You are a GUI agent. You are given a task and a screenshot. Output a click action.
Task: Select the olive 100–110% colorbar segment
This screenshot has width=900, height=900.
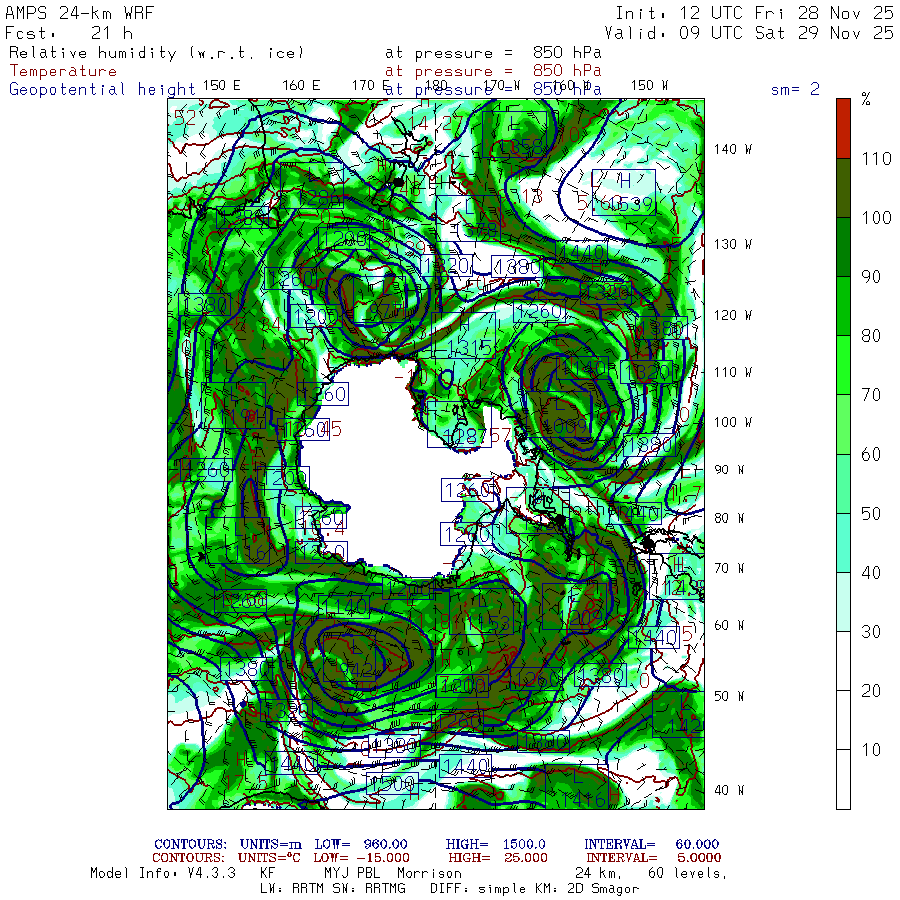(x=844, y=188)
